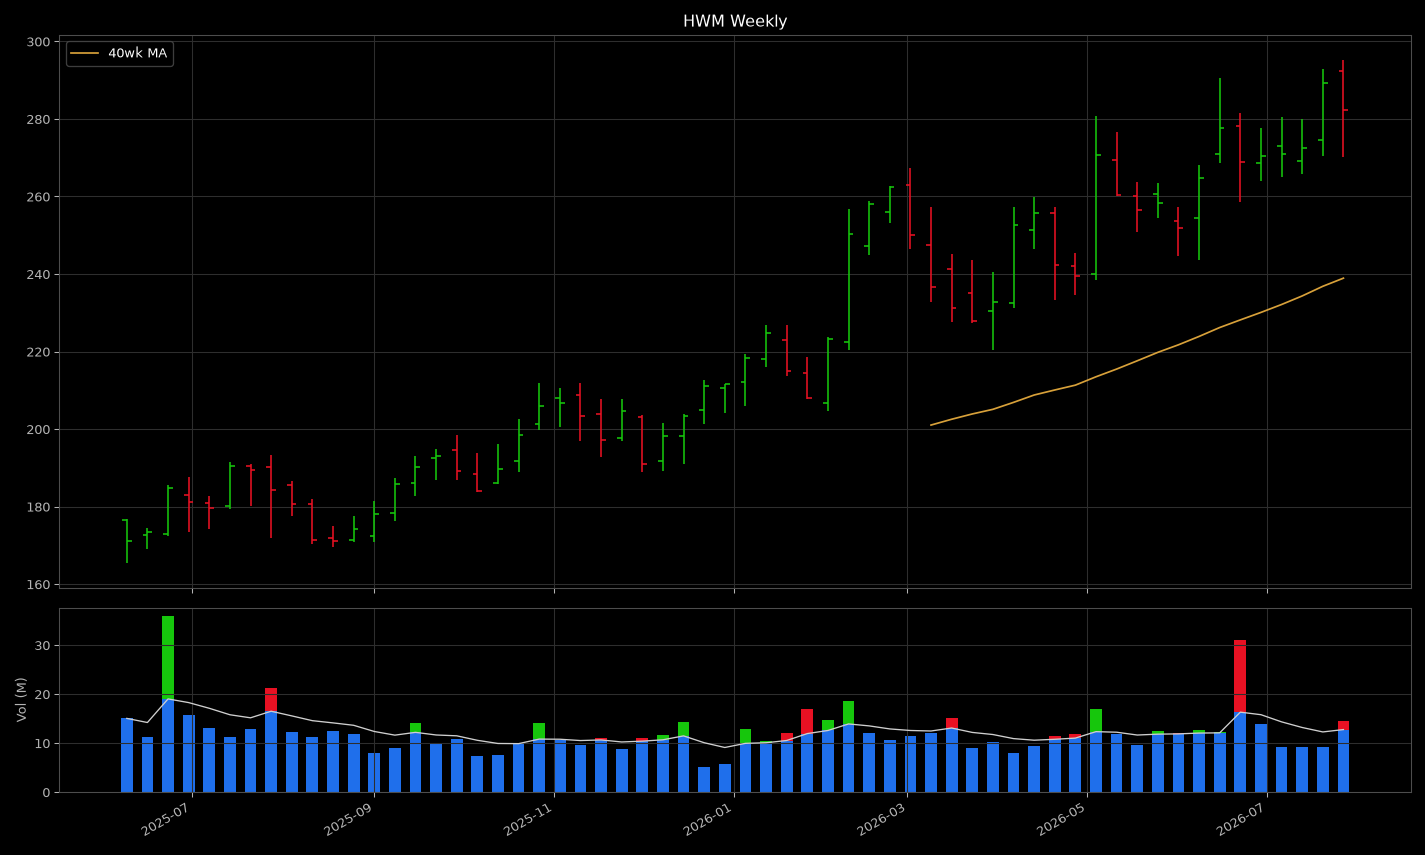The height and width of the screenshot is (855, 1425).
Task: Click the first green price bar near 171
Action: tap(127, 541)
